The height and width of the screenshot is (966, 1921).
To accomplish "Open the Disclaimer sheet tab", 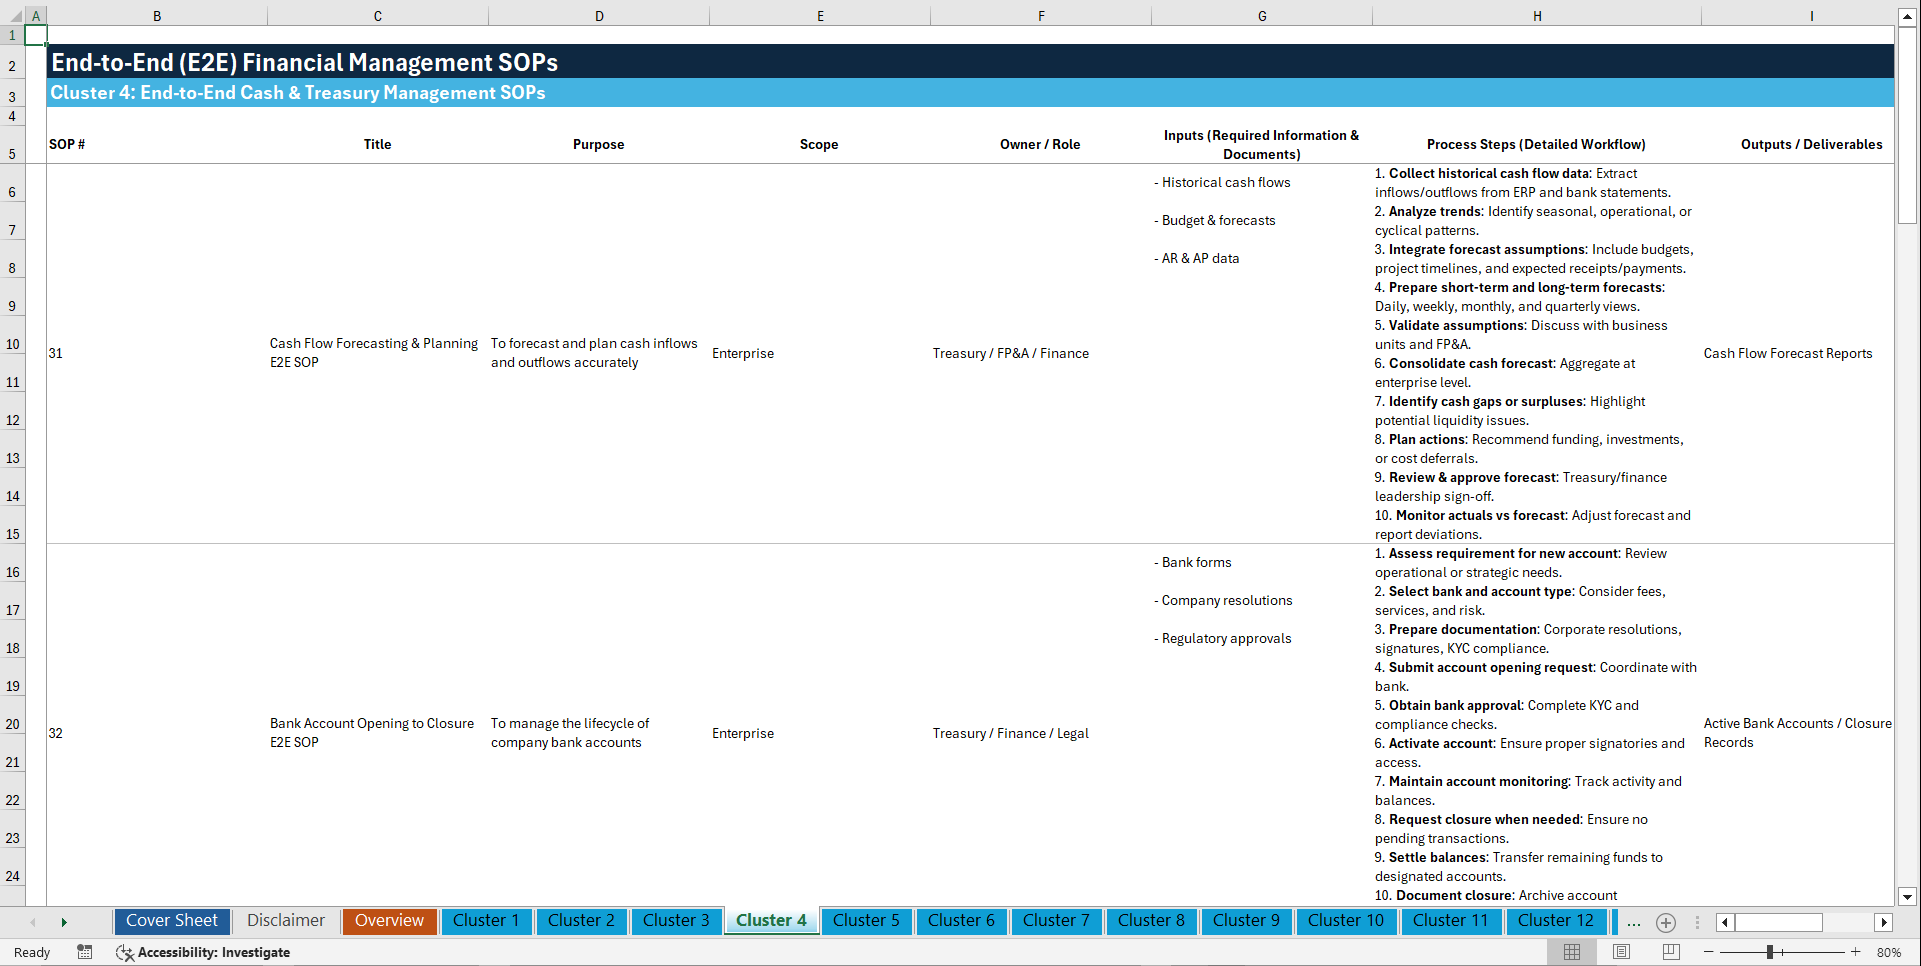I will click(x=285, y=921).
